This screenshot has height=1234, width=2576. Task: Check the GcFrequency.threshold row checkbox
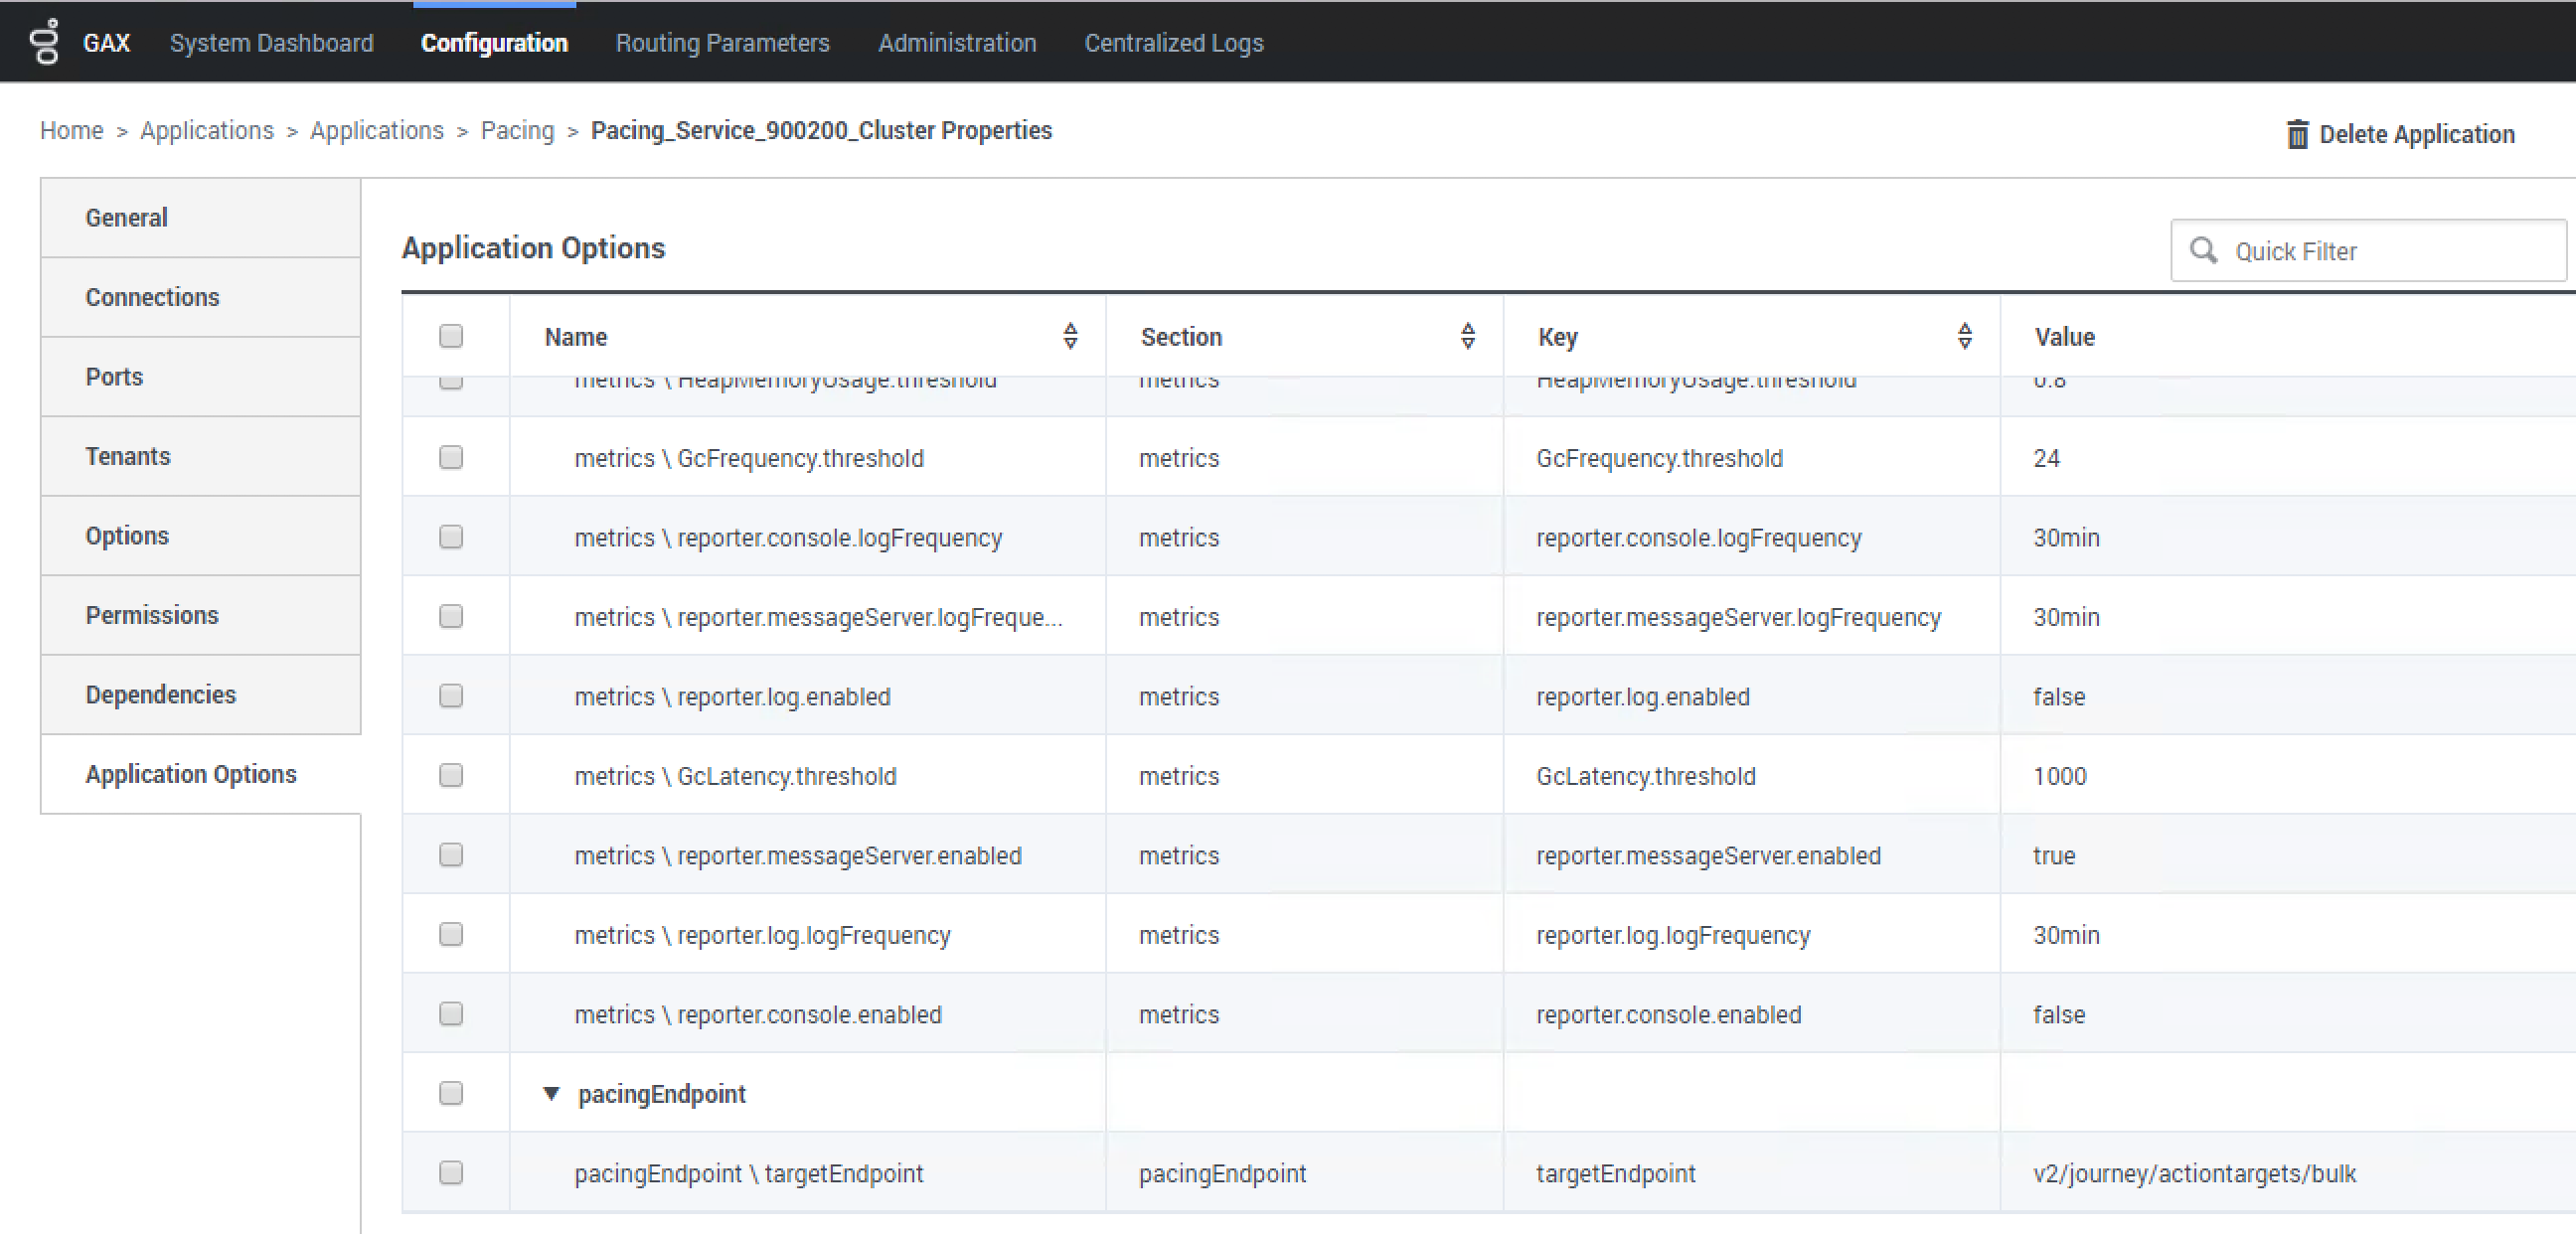click(451, 457)
